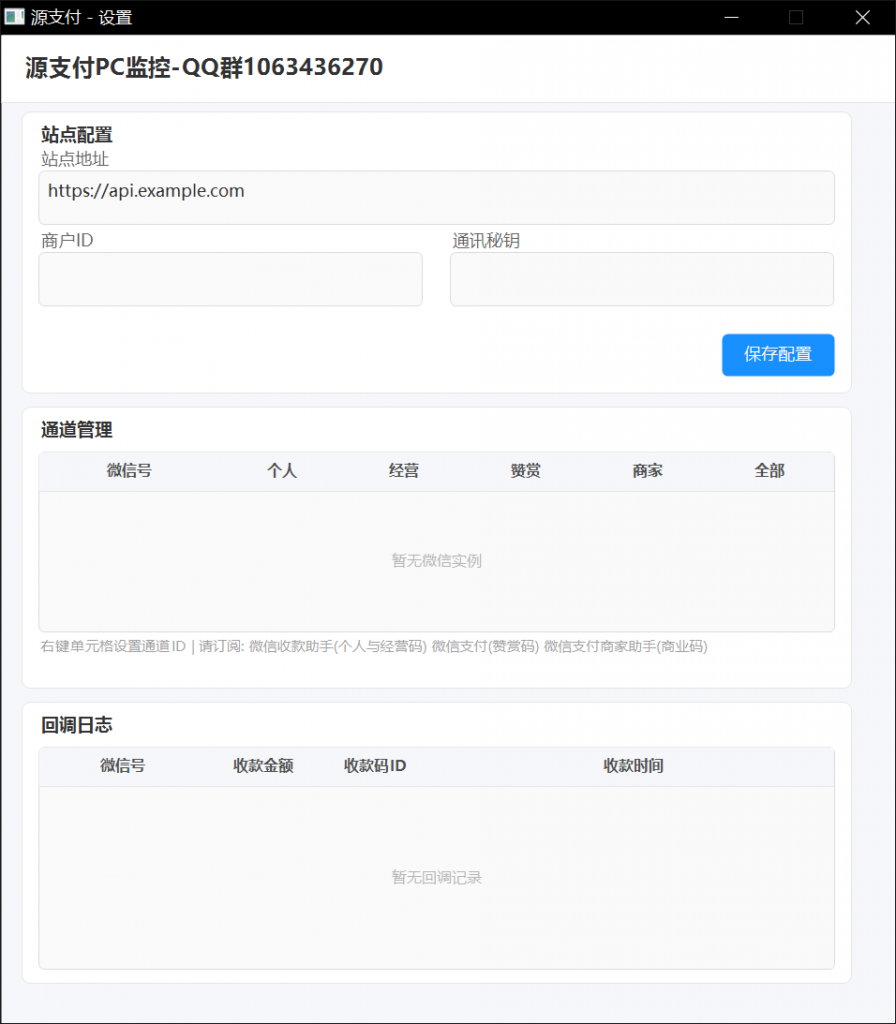
Task: Select 微信号 column header in 通道管理
Action: coord(129,471)
